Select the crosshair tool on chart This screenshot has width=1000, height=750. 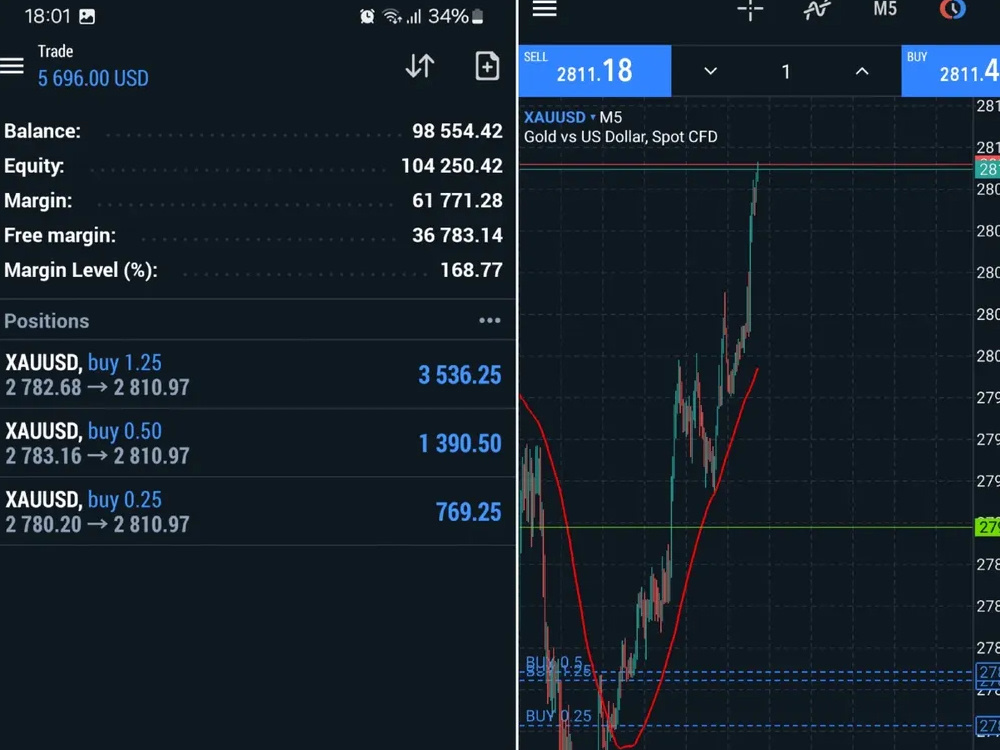[x=750, y=10]
